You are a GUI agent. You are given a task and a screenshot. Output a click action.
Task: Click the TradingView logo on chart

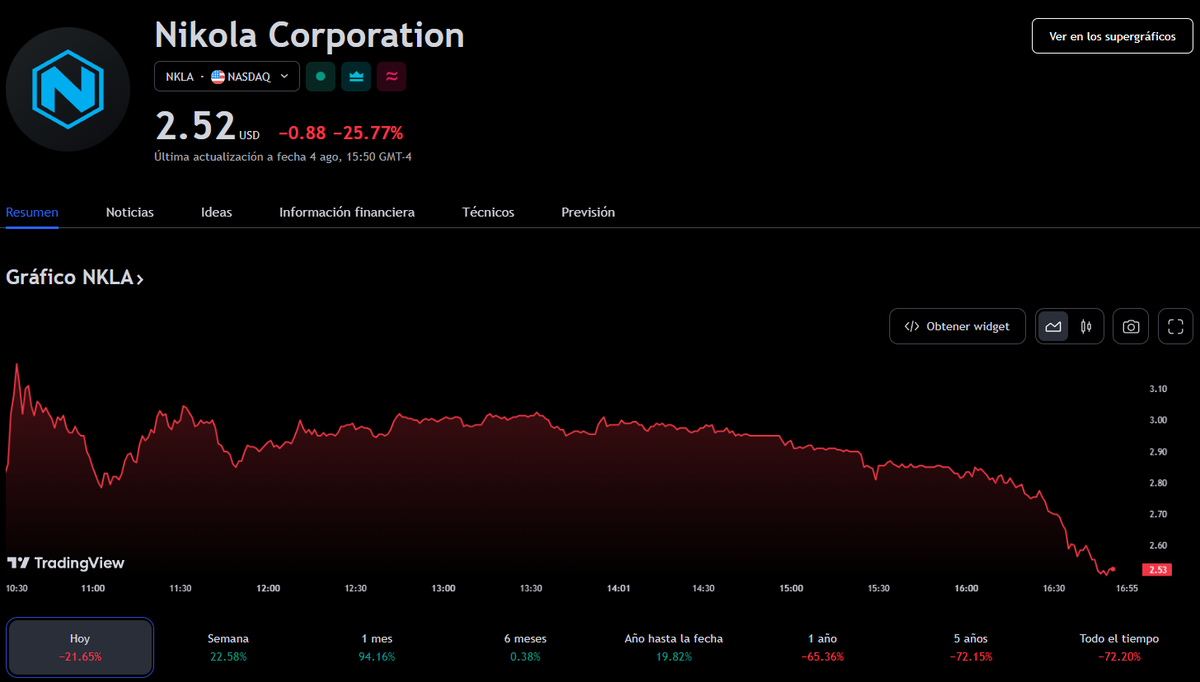pos(66,563)
